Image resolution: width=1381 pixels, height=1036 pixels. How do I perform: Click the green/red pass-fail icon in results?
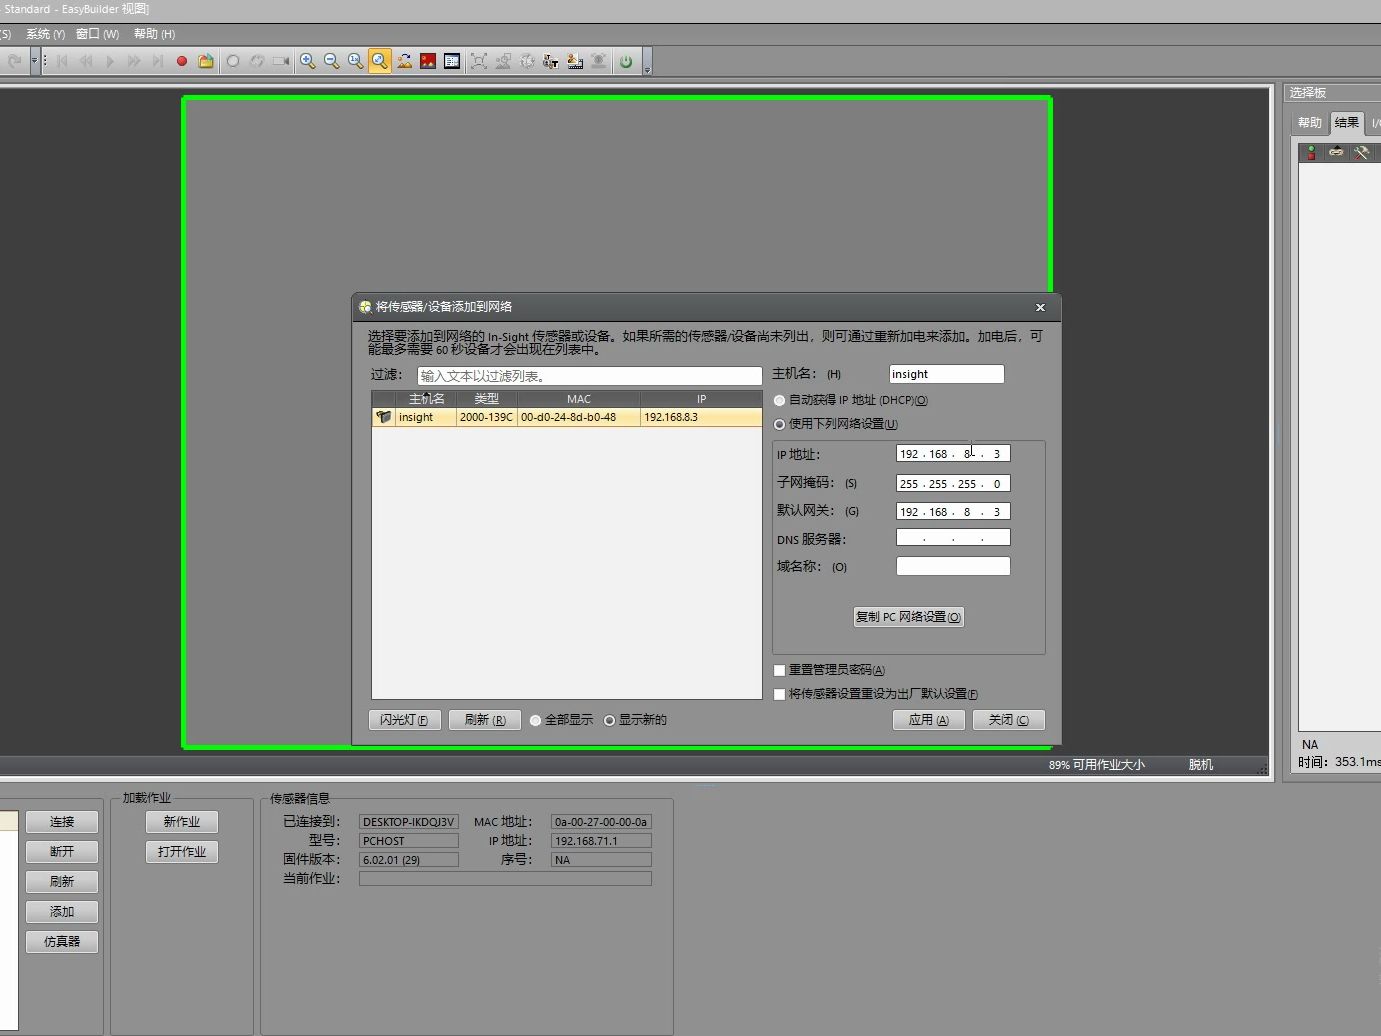pos(1311,152)
